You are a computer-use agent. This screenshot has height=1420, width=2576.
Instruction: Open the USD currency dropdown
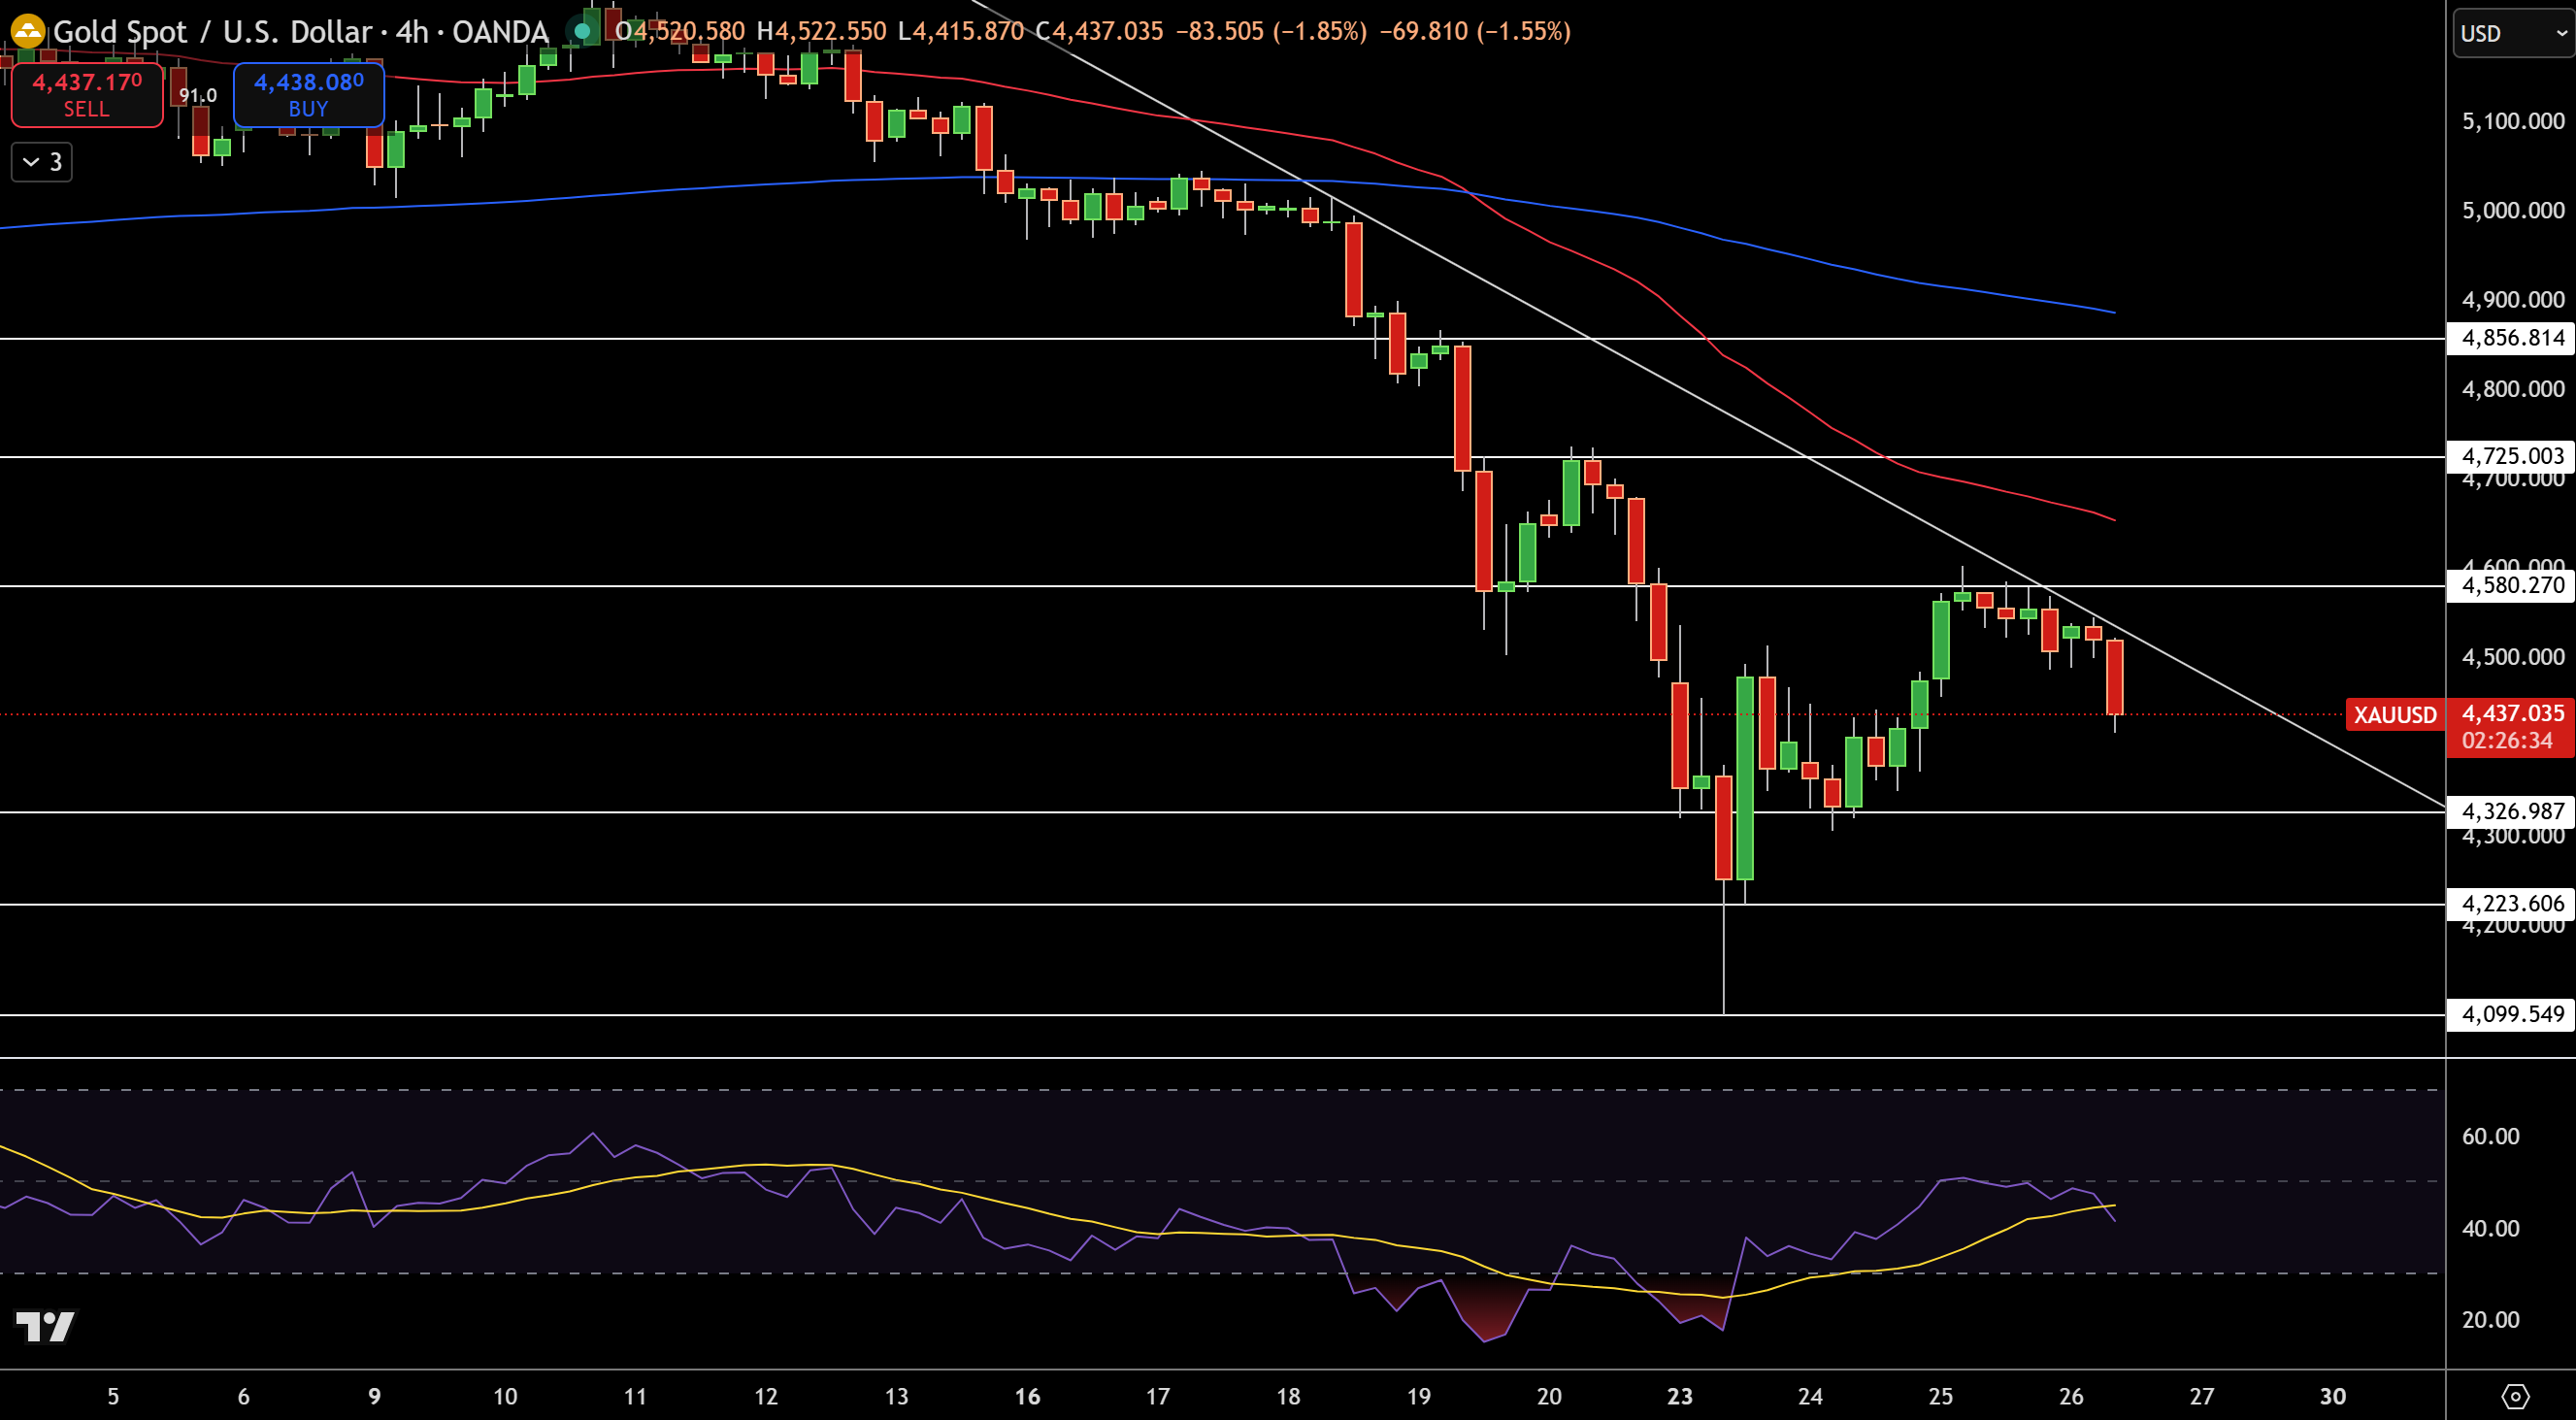[x=2513, y=33]
